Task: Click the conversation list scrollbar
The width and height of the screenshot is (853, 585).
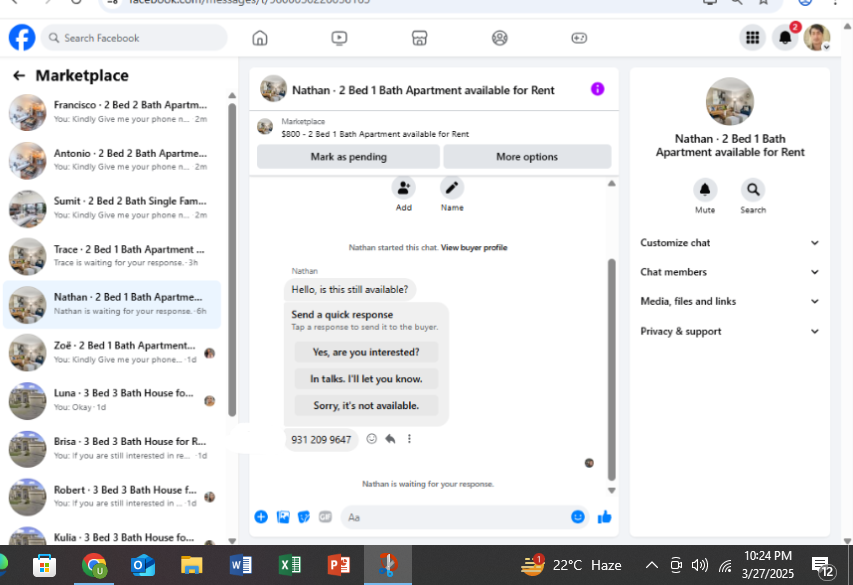Action: click(232, 260)
